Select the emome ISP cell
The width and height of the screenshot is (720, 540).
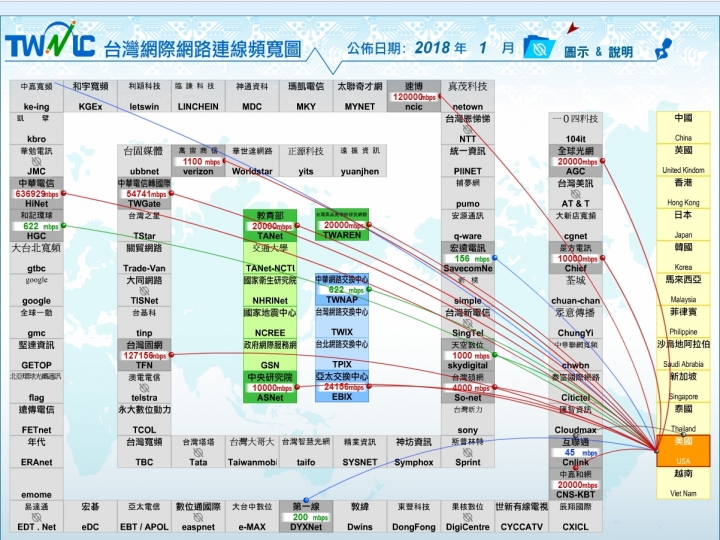[36, 484]
